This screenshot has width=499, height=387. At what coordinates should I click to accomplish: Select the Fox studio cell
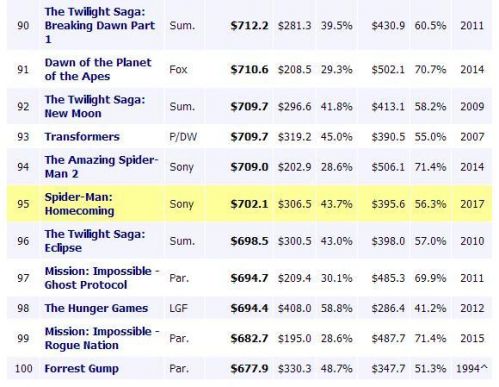click(178, 70)
